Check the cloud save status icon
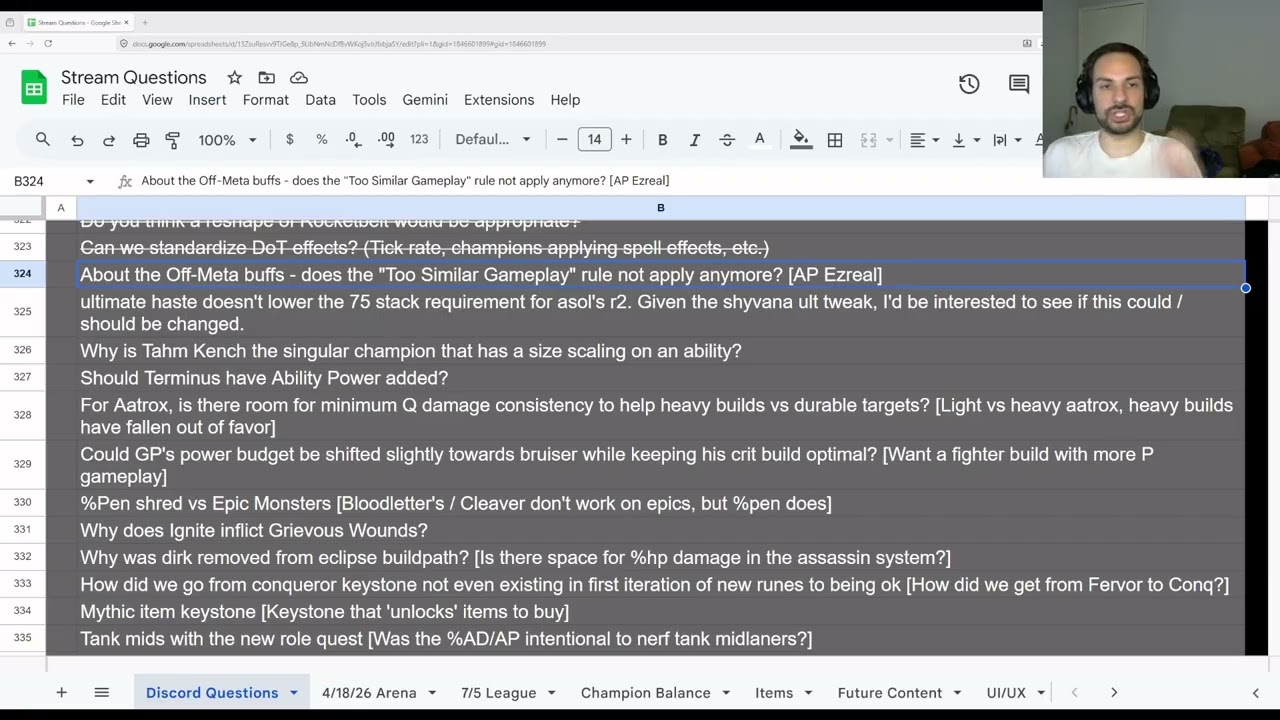The width and height of the screenshot is (1280, 720). pyautogui.click(x=298, y=78)
